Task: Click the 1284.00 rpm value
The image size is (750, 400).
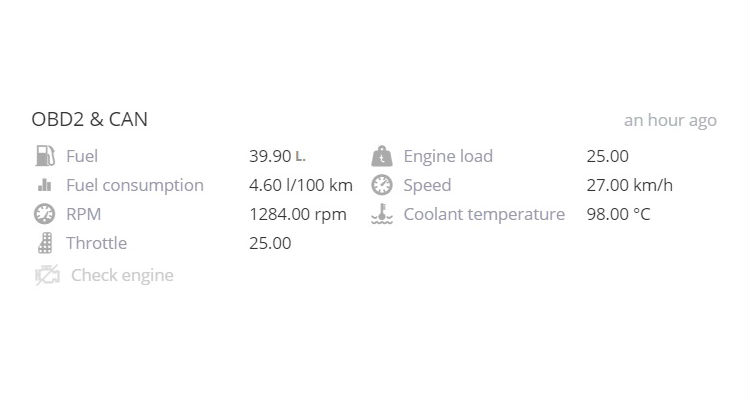Action: tap(298, 214)
